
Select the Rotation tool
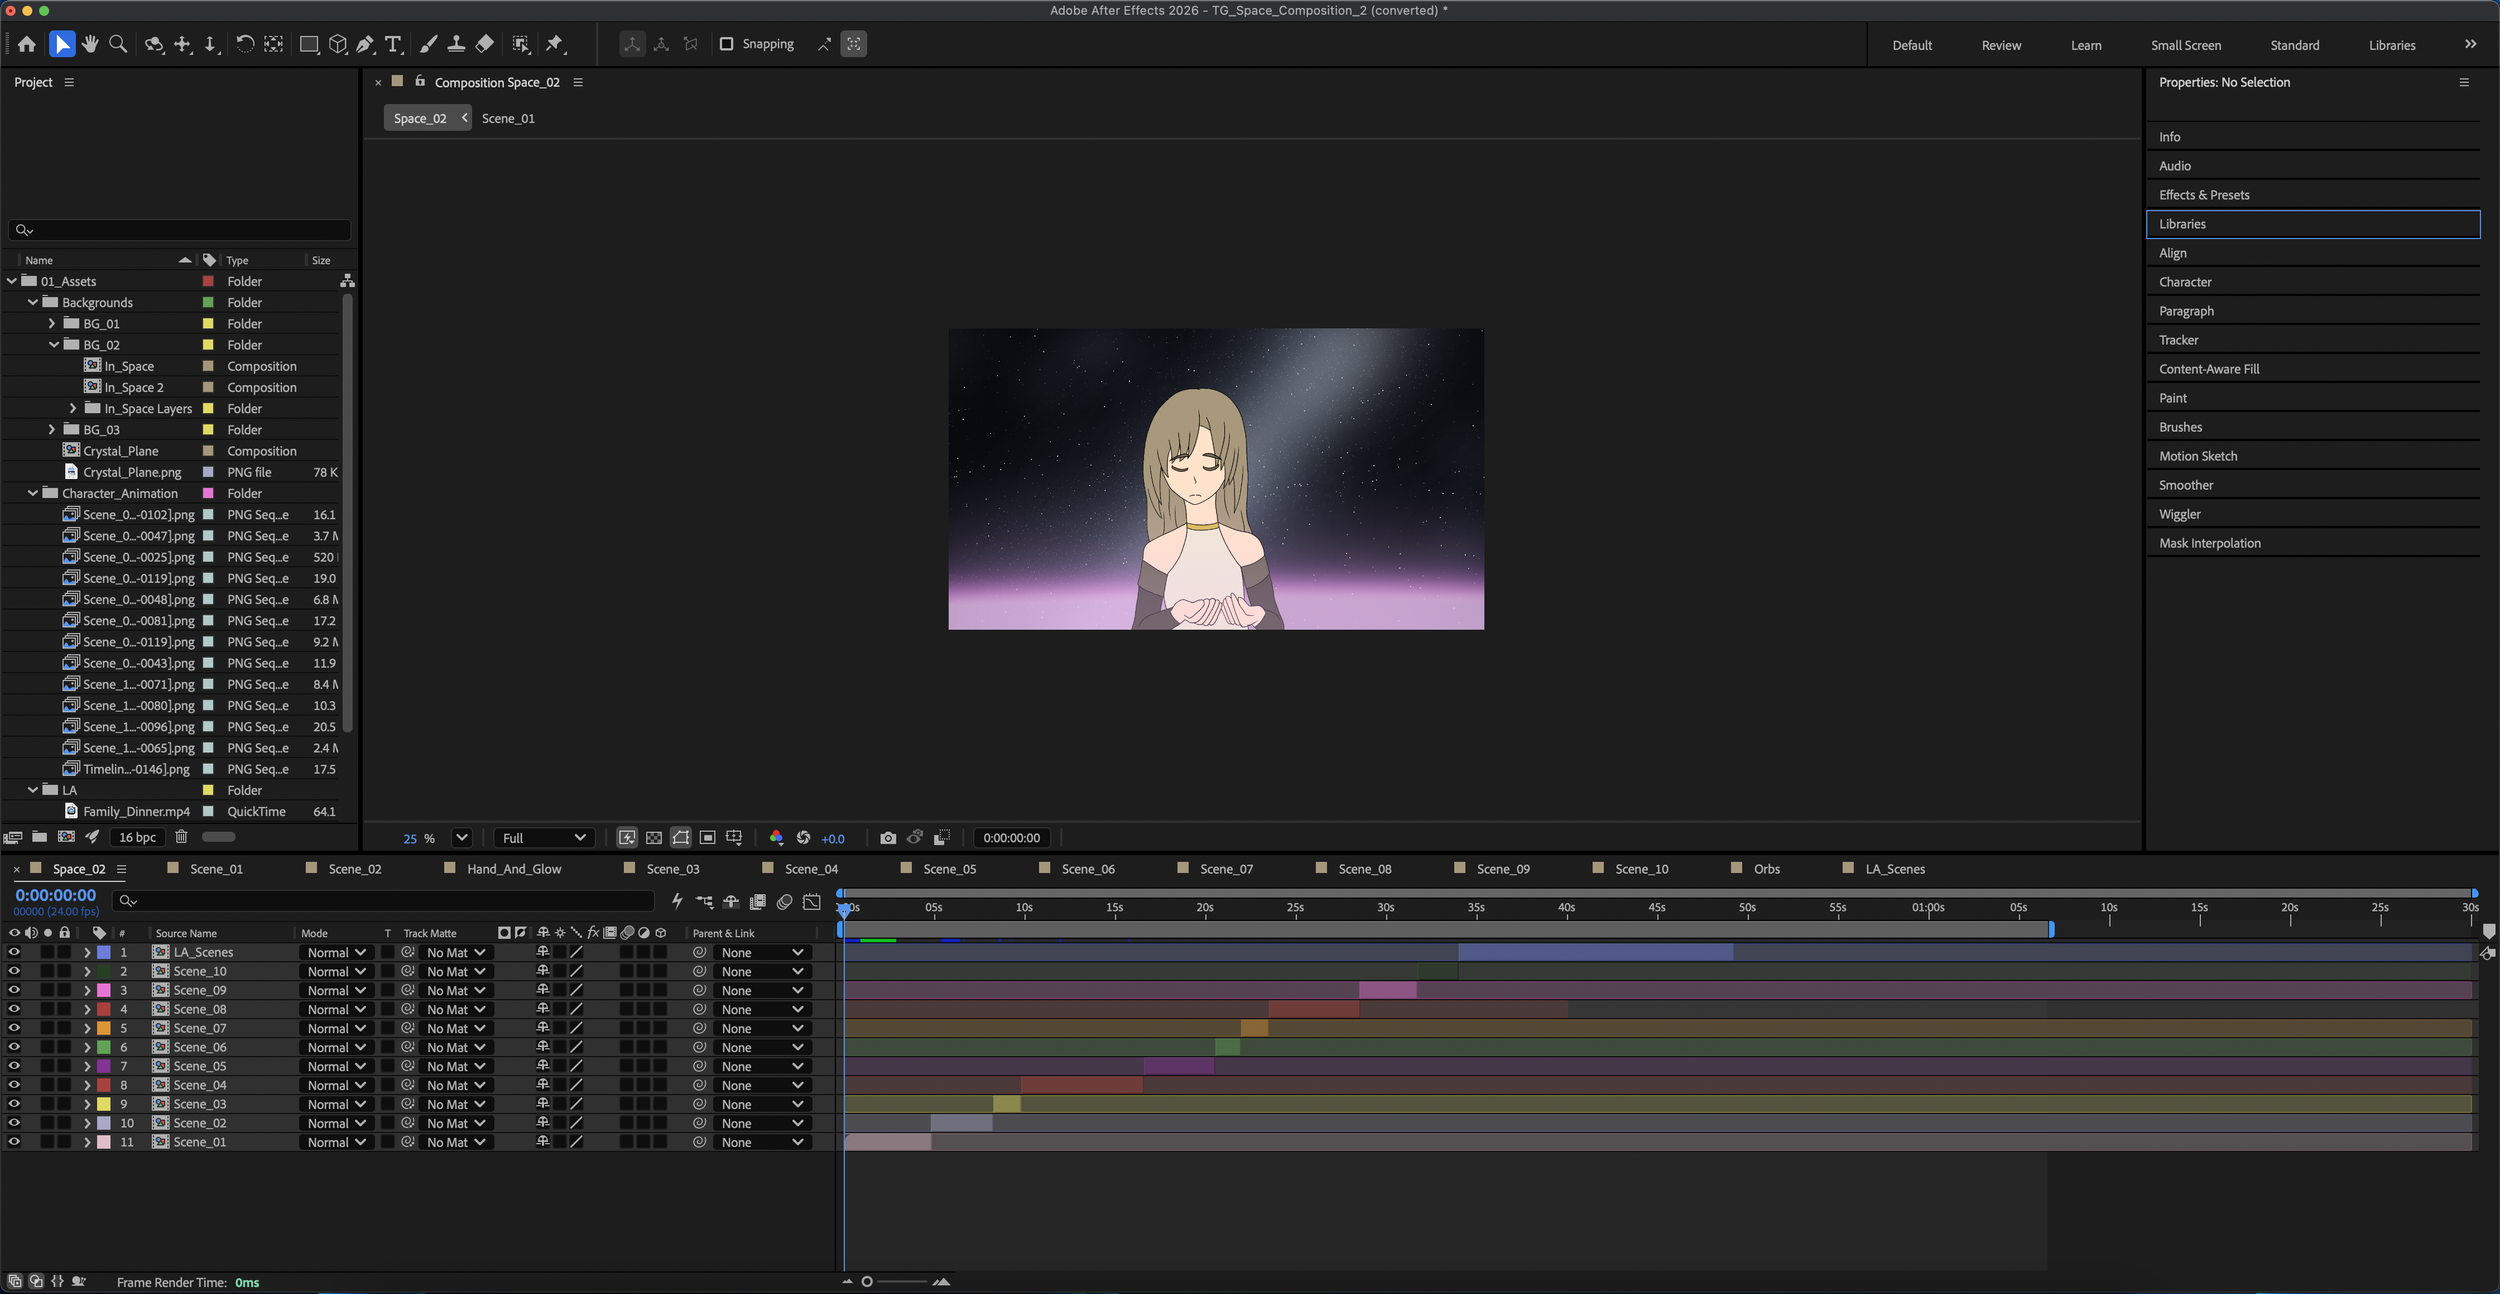coord(245,44)
